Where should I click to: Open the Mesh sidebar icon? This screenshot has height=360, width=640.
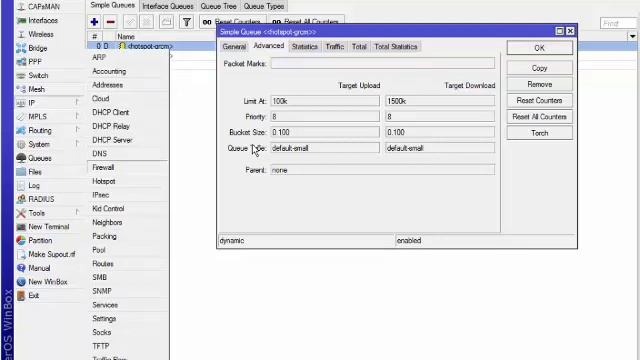point(21,89)
